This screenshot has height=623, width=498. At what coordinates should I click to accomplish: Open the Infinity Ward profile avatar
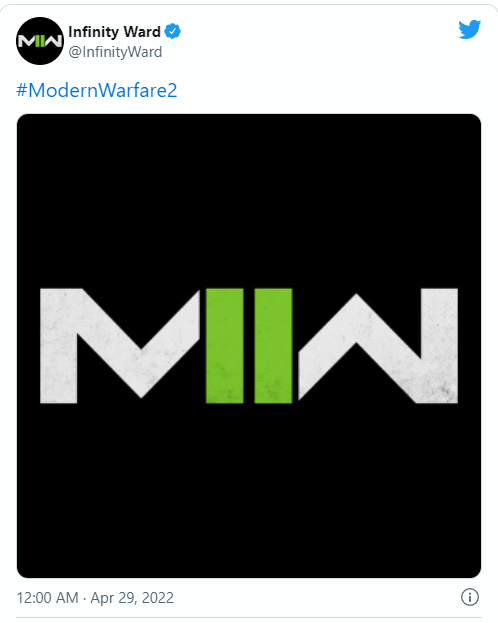click(x=40, y=41)
